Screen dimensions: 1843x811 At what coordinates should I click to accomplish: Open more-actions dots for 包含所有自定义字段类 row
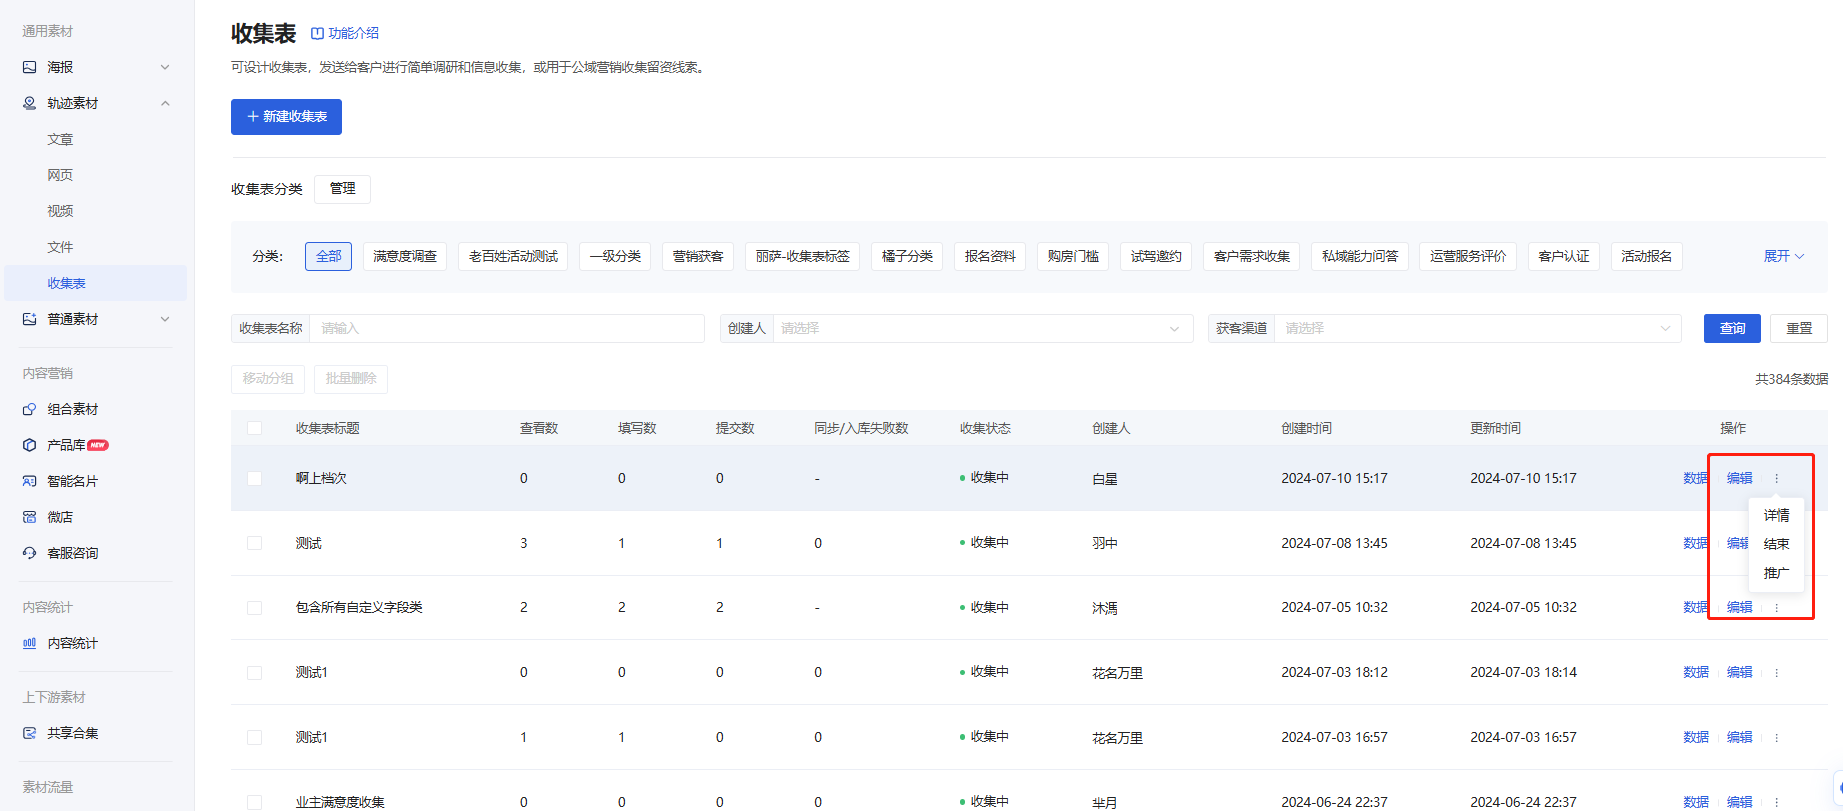pos(1777,607)
